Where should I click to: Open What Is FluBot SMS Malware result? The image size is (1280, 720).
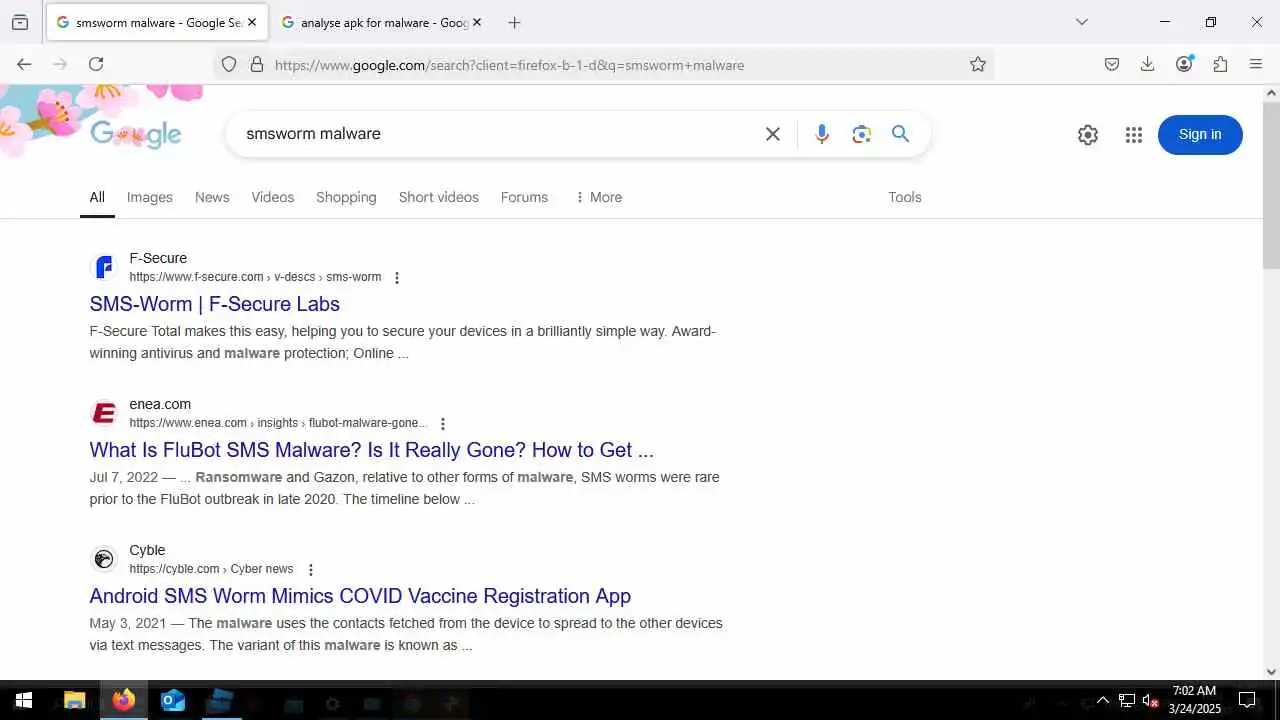pos(372,450)
